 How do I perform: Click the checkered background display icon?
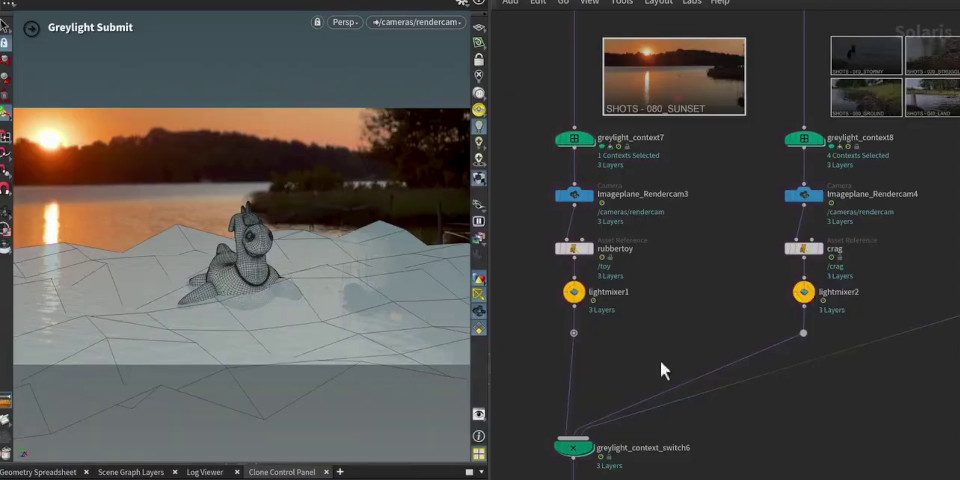click(479, 178)
